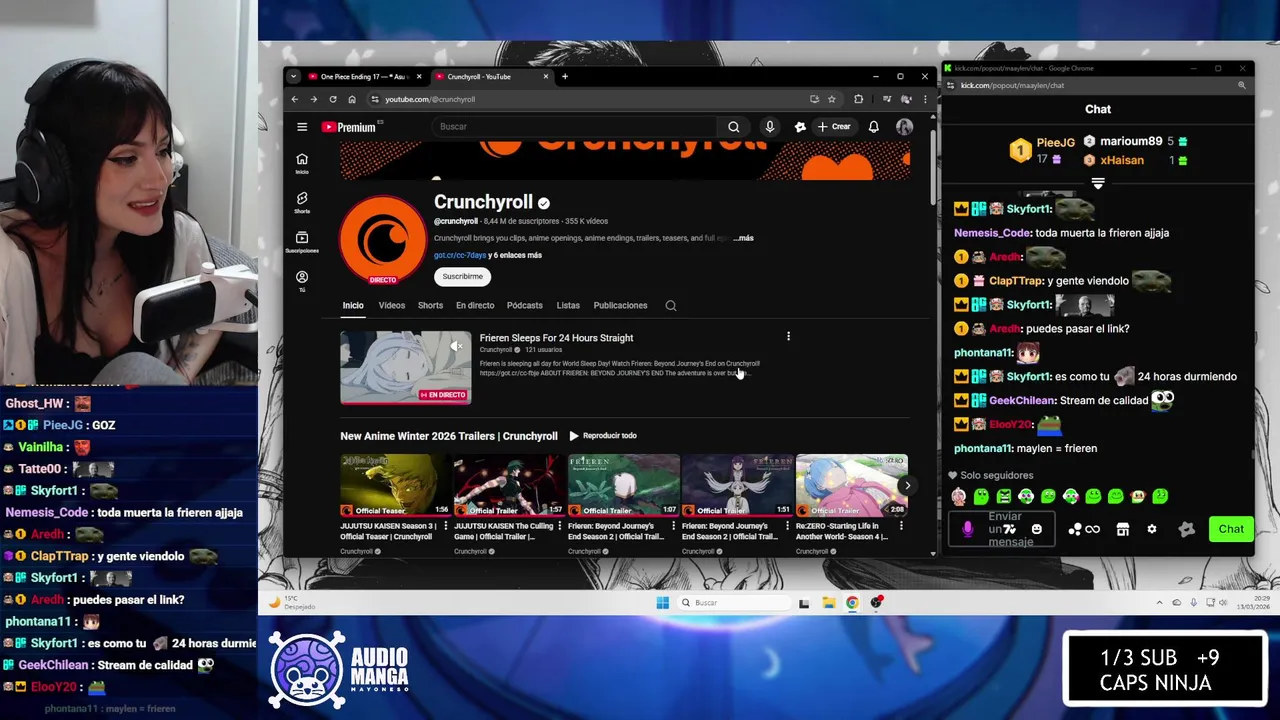
Task: Open emoji picker smiley in Kick chat
Action: tap(1036, 529)
